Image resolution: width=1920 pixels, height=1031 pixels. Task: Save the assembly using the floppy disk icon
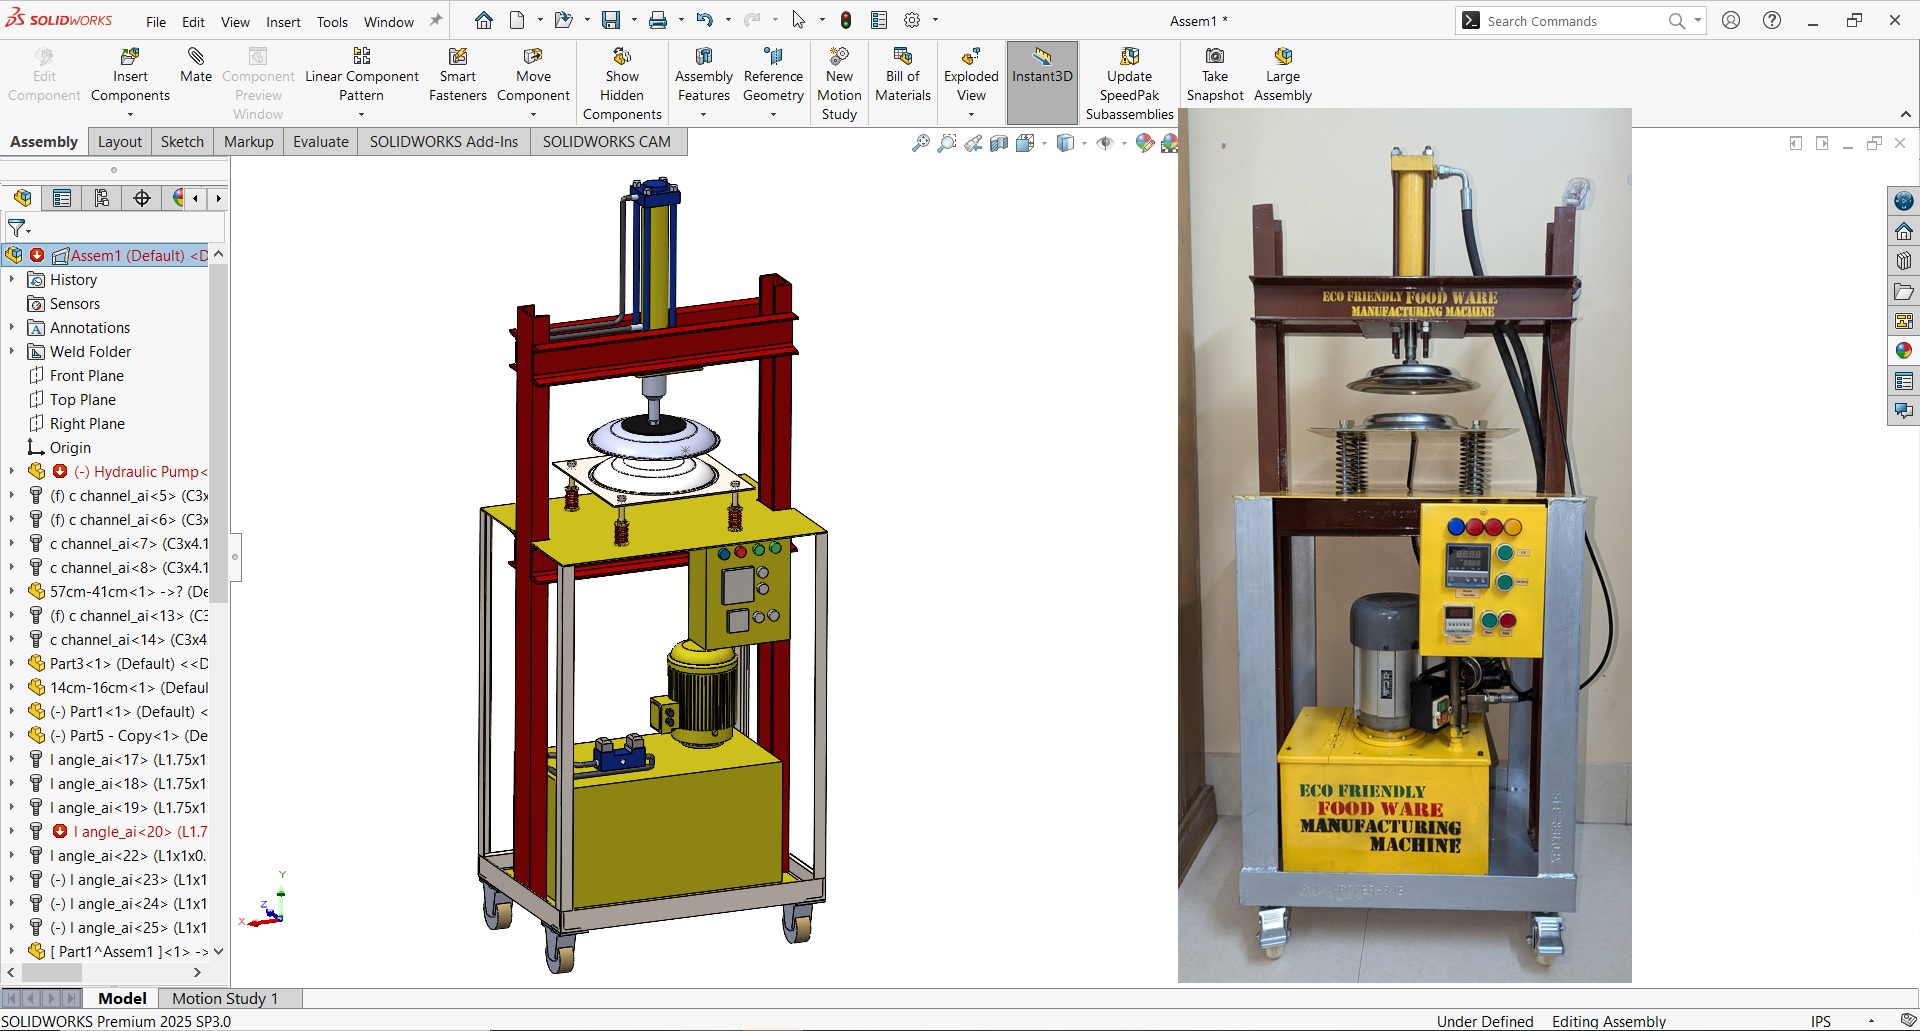[611, 20]
